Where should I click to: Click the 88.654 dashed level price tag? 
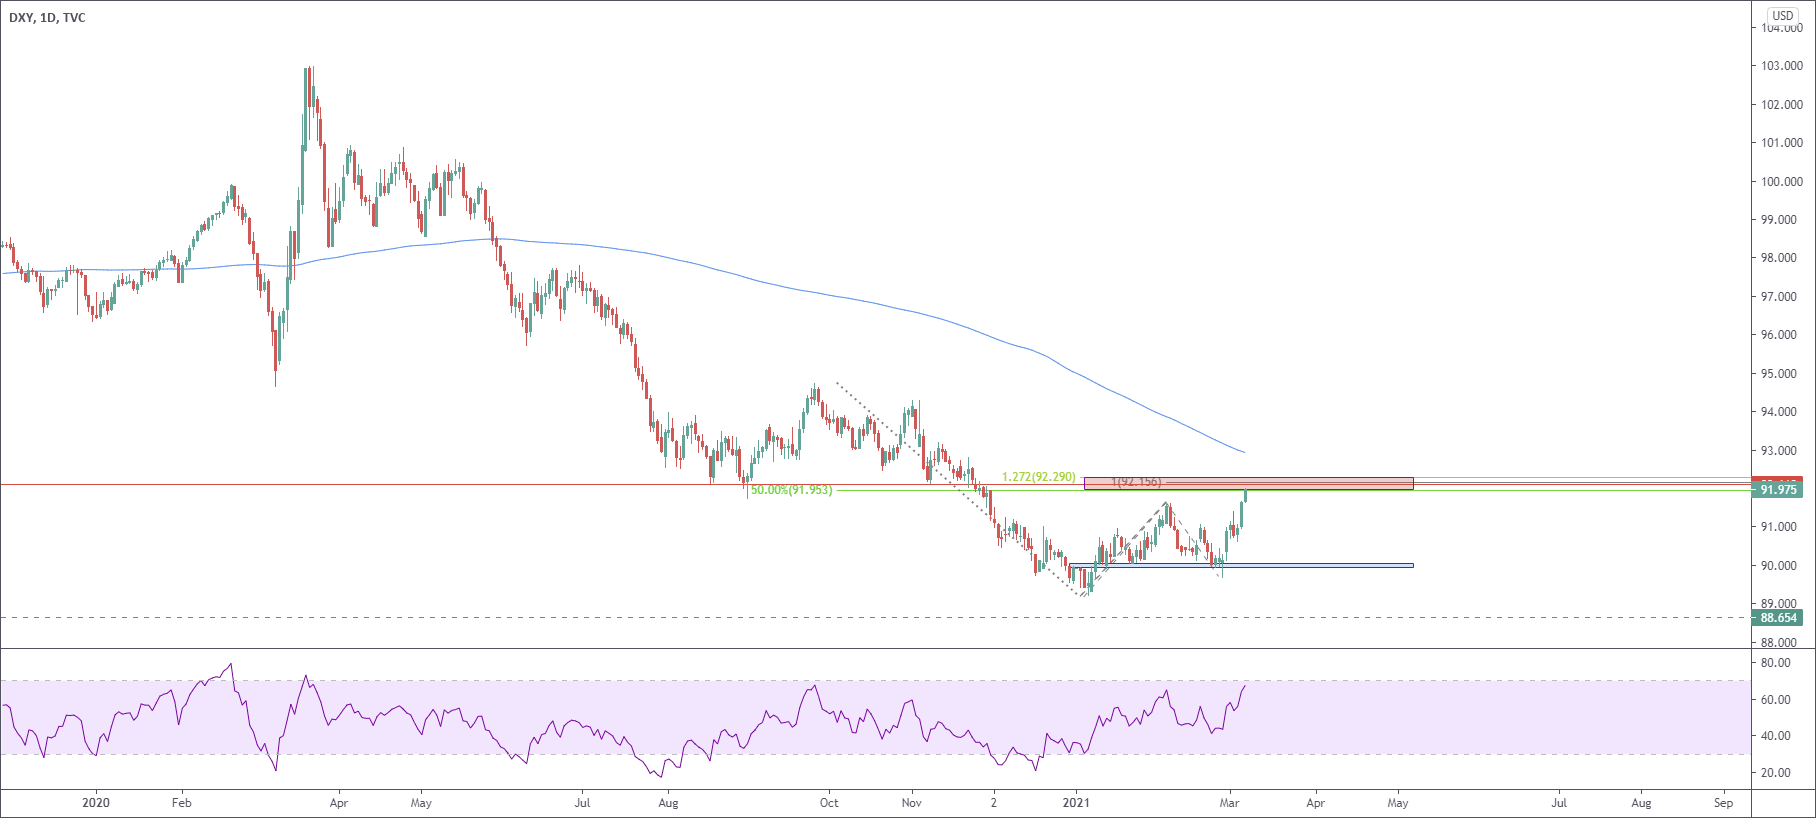[x=1779, y=618]
